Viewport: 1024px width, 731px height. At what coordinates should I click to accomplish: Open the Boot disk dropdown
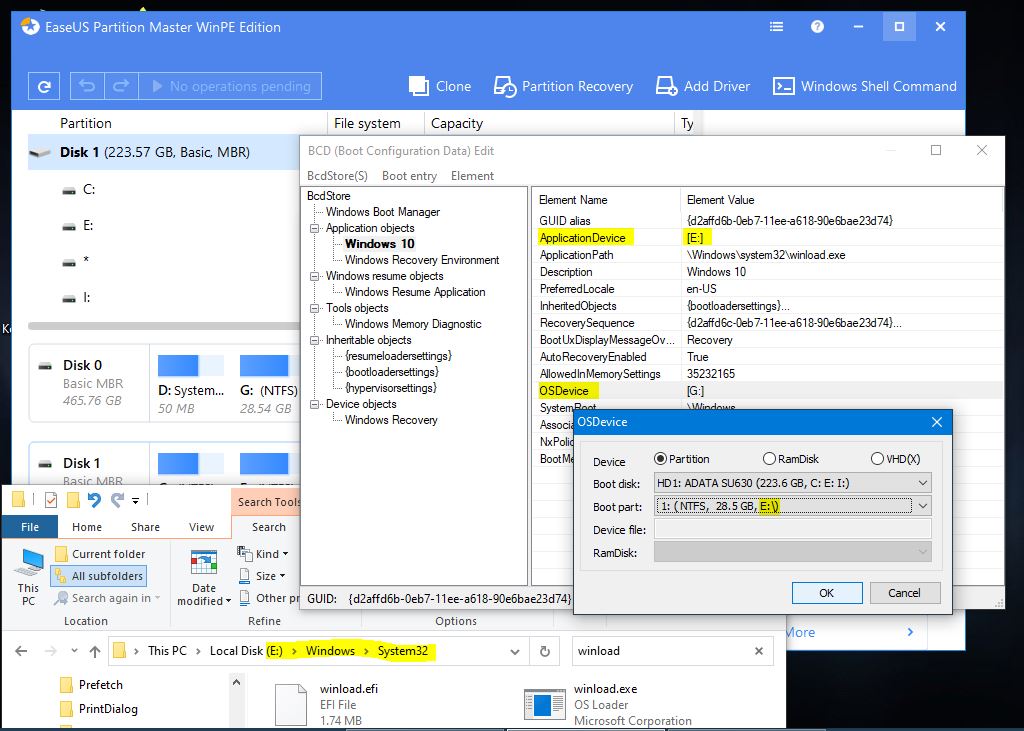tap(921, 482)
